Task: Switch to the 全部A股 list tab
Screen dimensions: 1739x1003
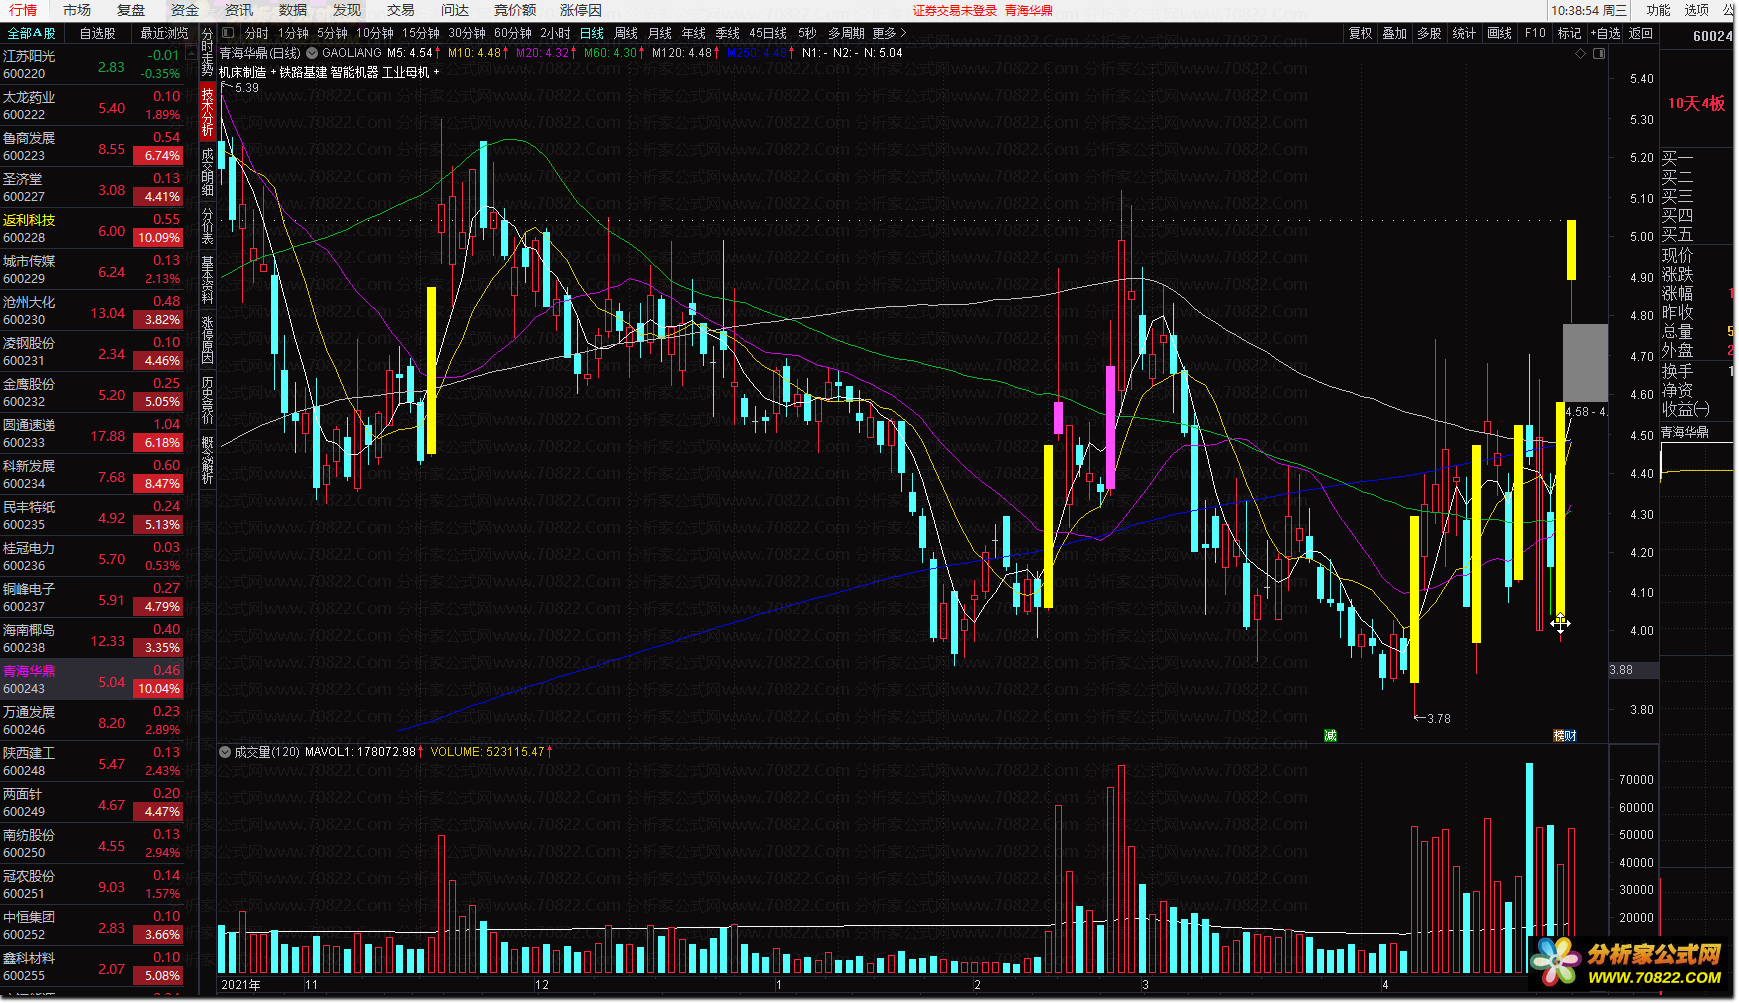Action: (x=31, y=33)
